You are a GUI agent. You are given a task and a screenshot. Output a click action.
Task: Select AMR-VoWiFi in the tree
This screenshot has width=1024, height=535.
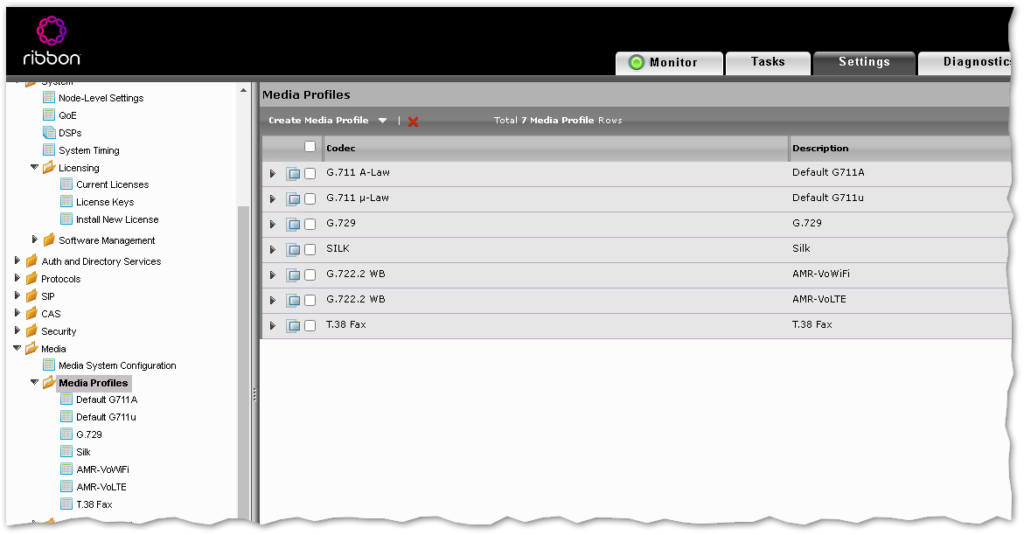[103, 470]
